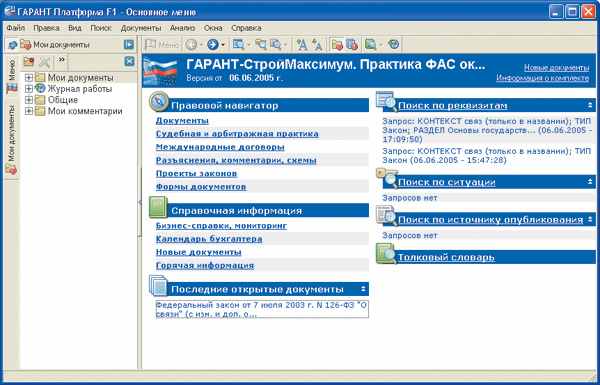Open the Документы navigator link

tap(182, 121)
